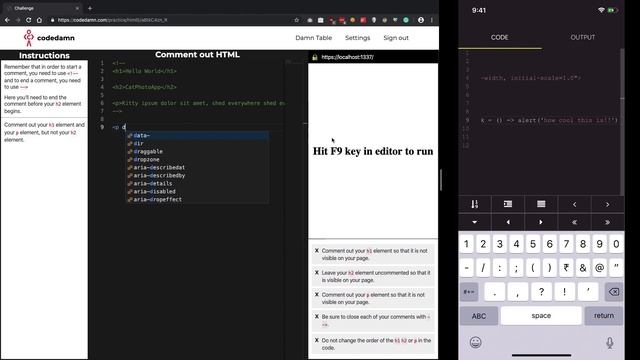Click the localhost:1337 preview URL
640x360 pixels.
347,57
